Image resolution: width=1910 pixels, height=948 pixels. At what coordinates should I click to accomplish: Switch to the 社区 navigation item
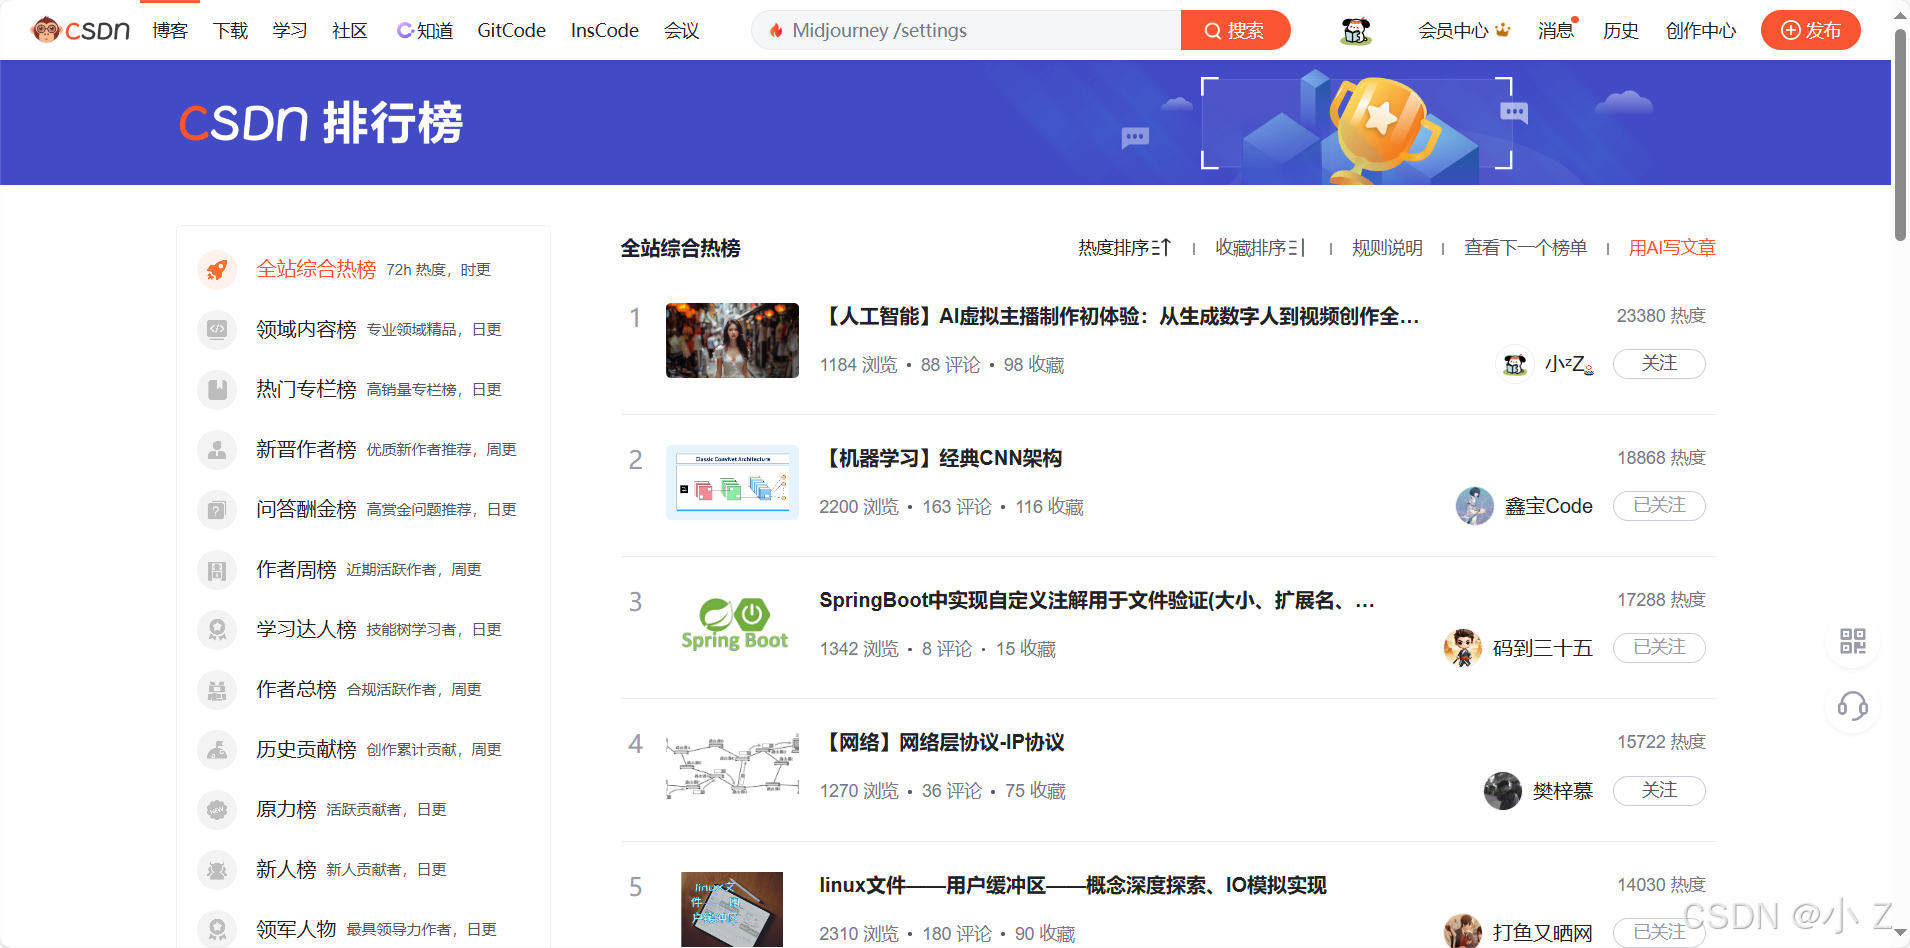tap(348, 30)
